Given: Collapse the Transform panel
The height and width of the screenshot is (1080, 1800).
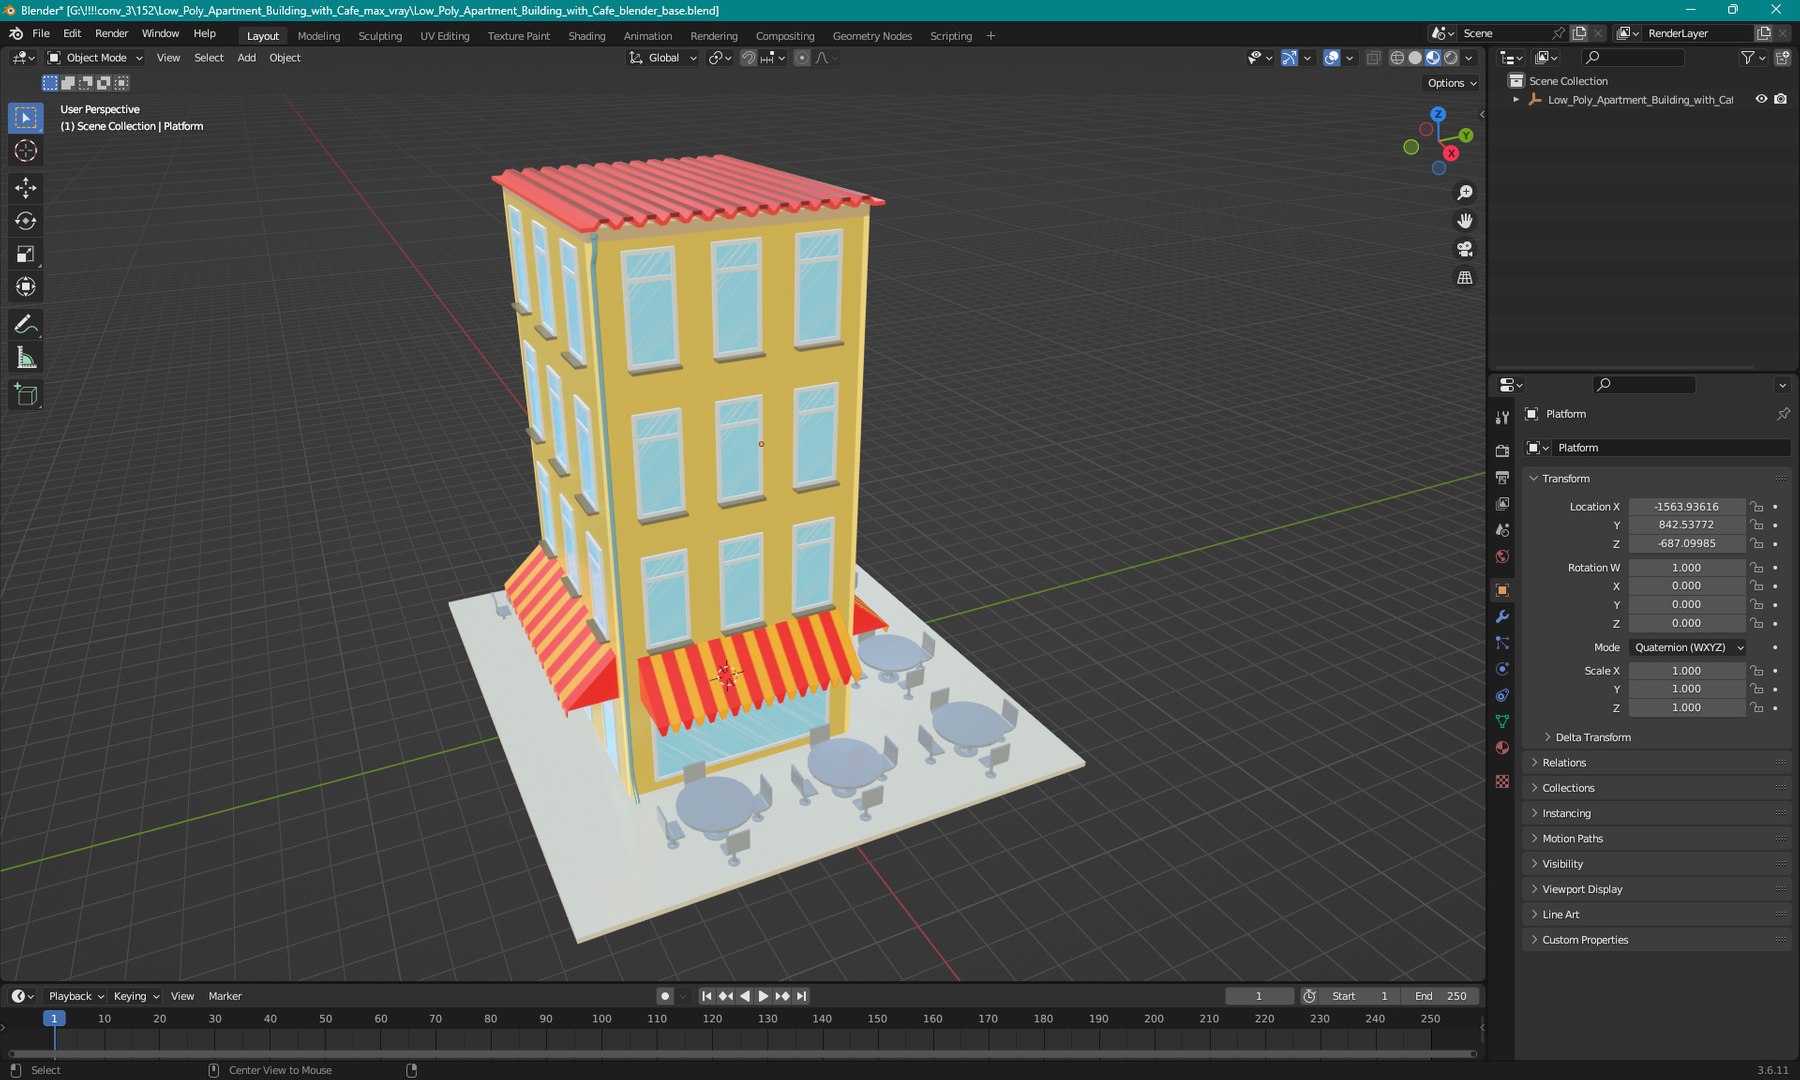Looking at the screenshot, I should 1565,479.
